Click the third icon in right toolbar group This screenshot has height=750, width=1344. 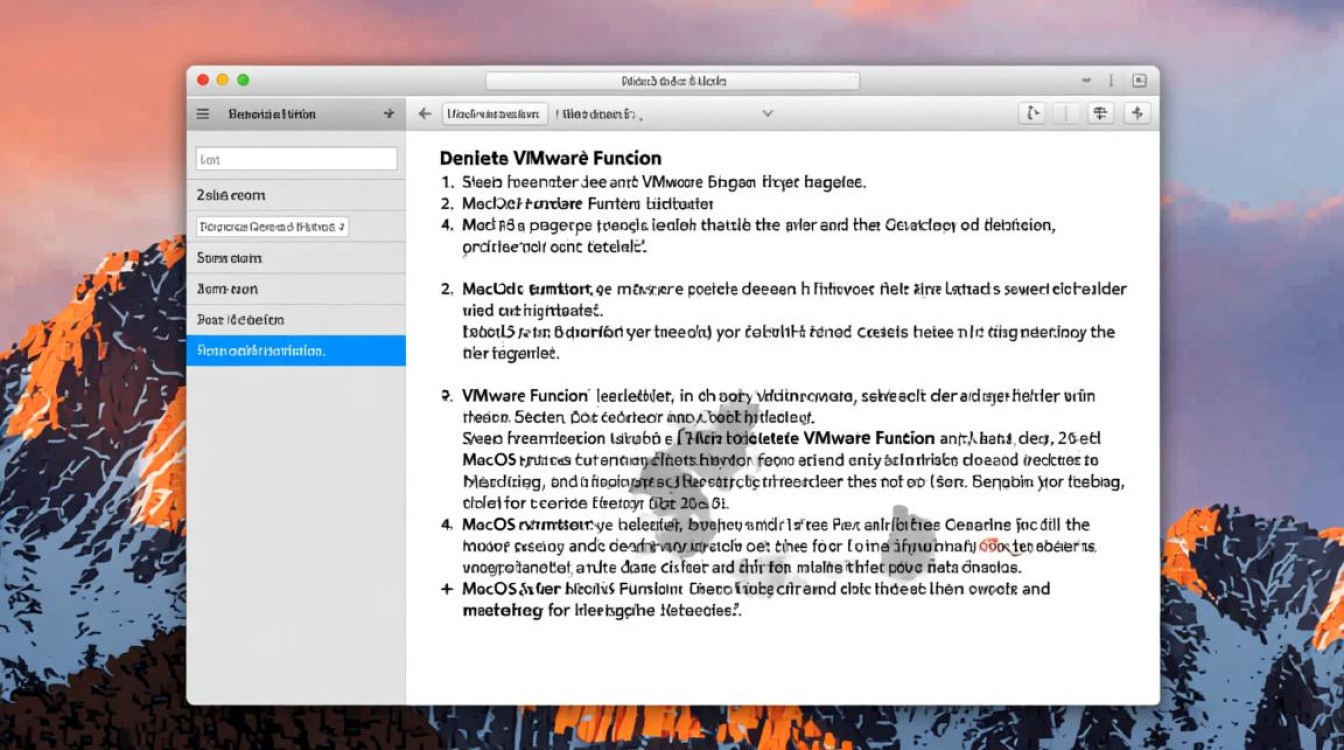pos(1100,114)
